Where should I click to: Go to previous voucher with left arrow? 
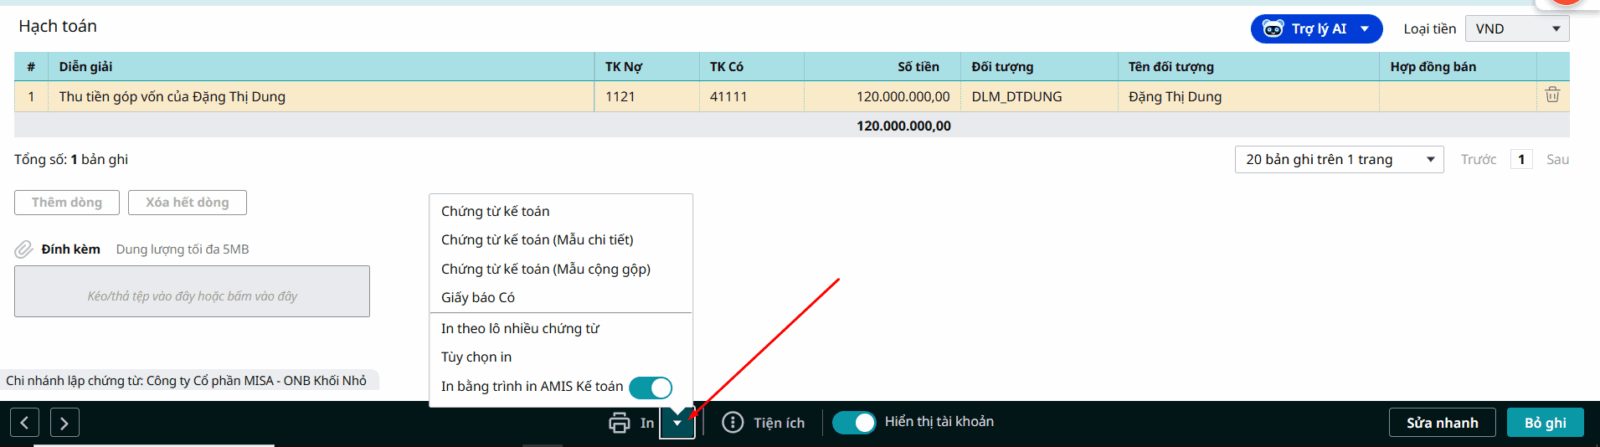coord(25,423)
